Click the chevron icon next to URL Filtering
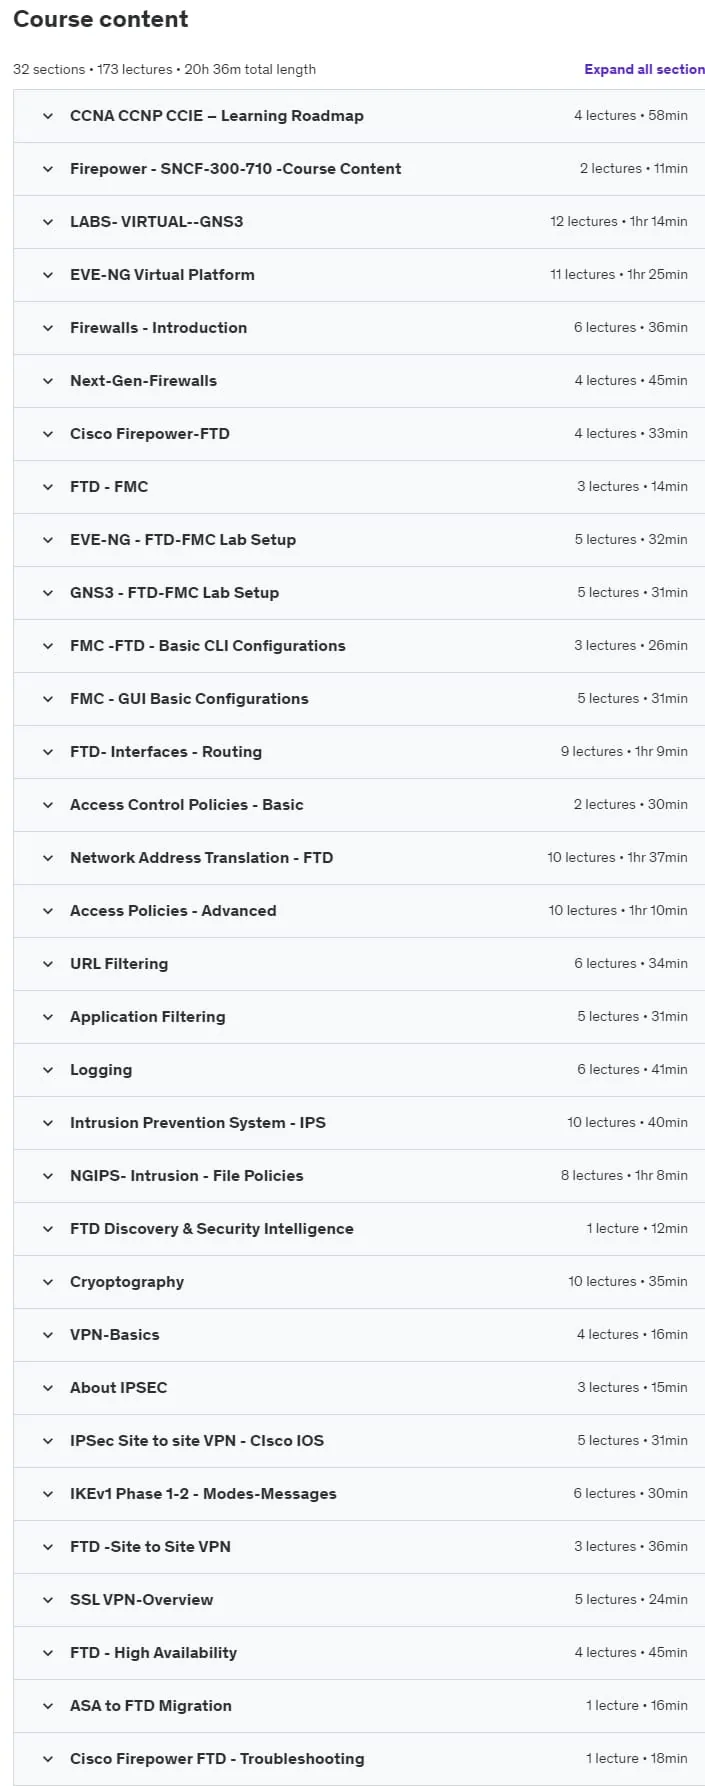Viewport: 705px width, 1786px height. (47, 964)
